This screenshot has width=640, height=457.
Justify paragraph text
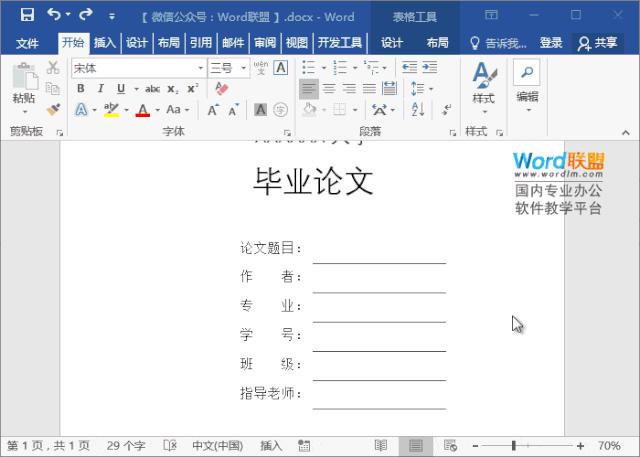coord(369,89)
